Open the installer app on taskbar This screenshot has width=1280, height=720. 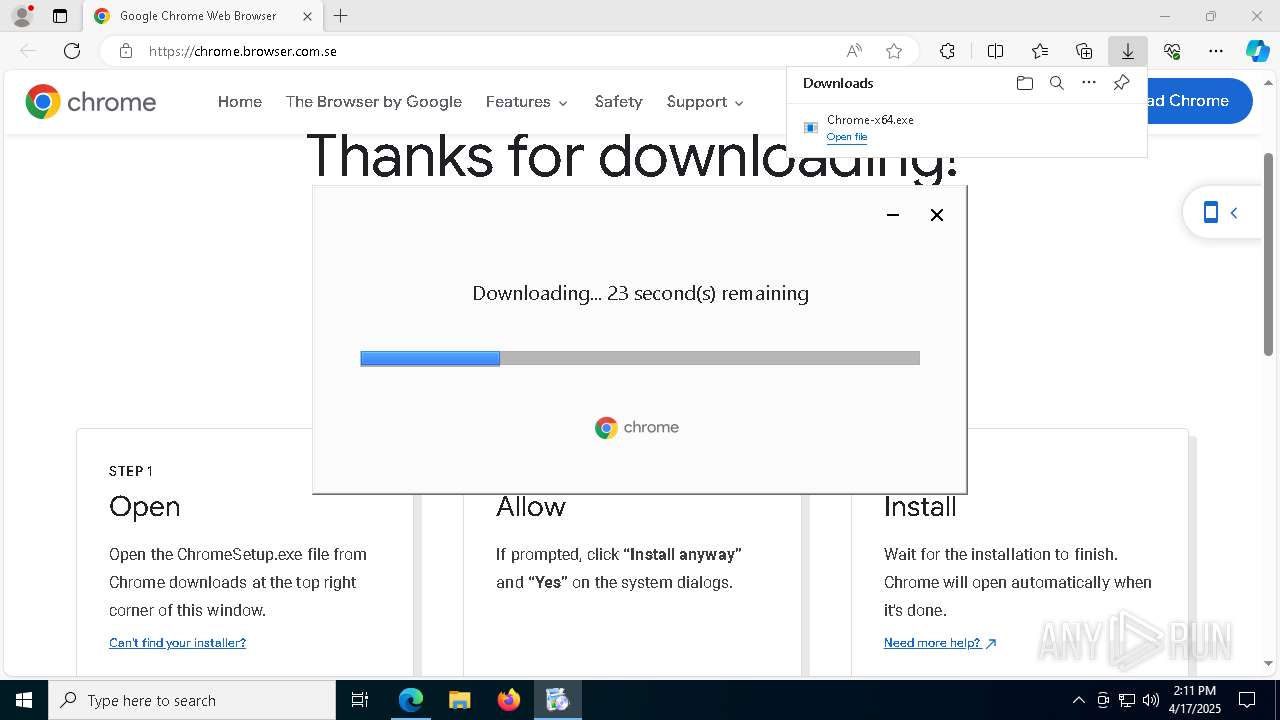tap(557, 700)
